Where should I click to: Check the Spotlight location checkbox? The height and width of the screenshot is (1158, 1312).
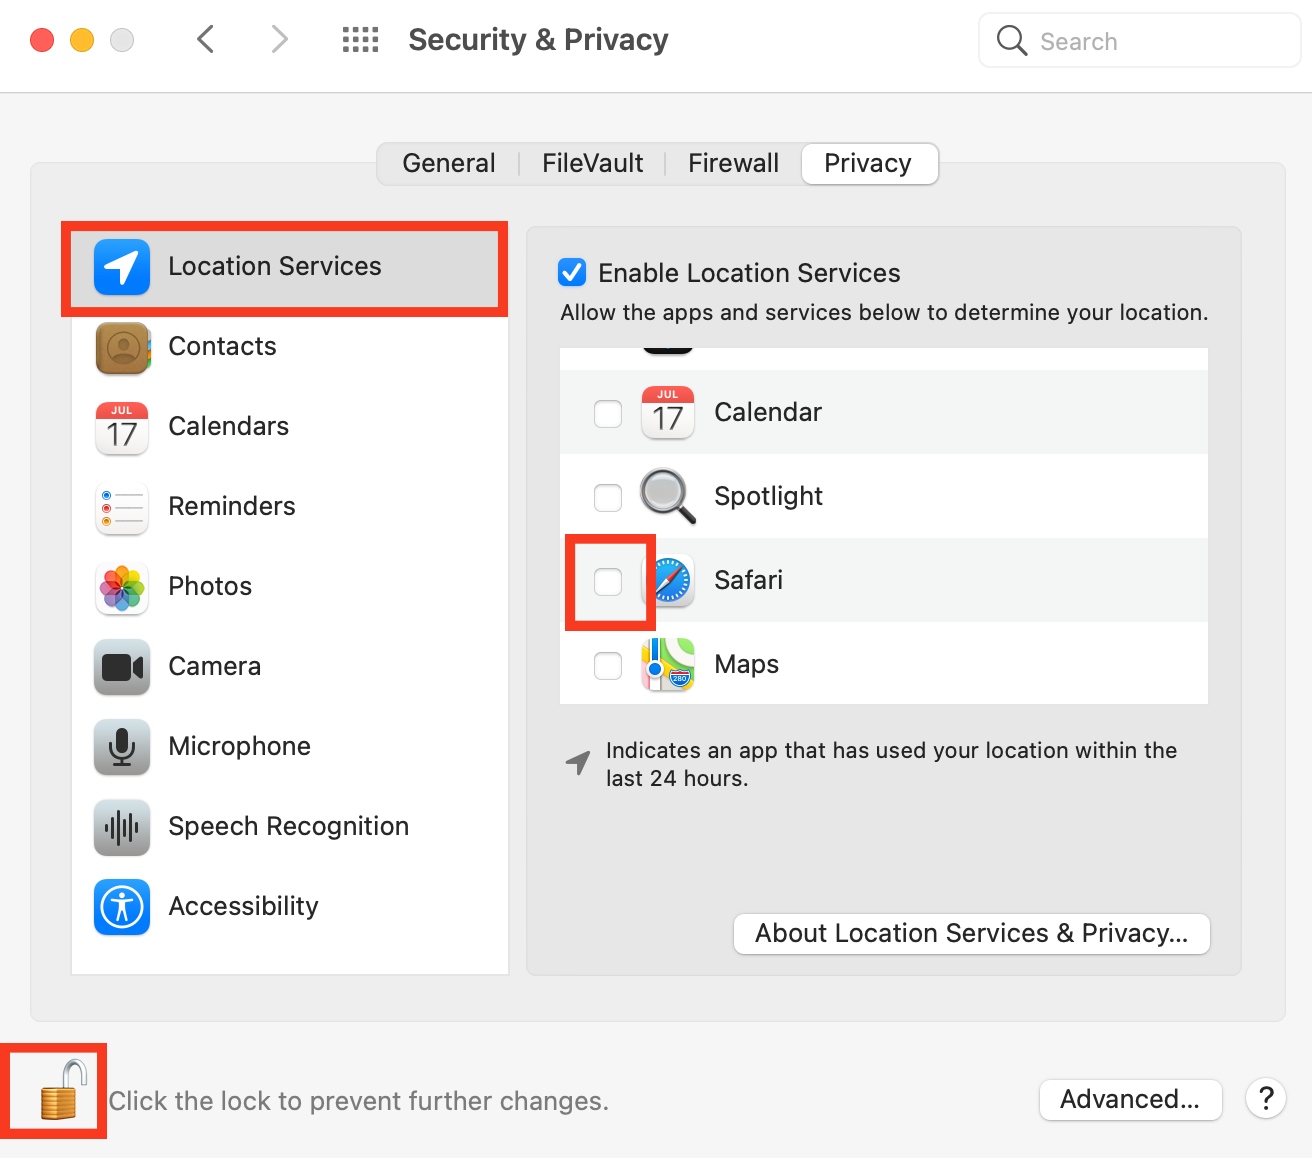pyautogui.click(x=607, y=496)
